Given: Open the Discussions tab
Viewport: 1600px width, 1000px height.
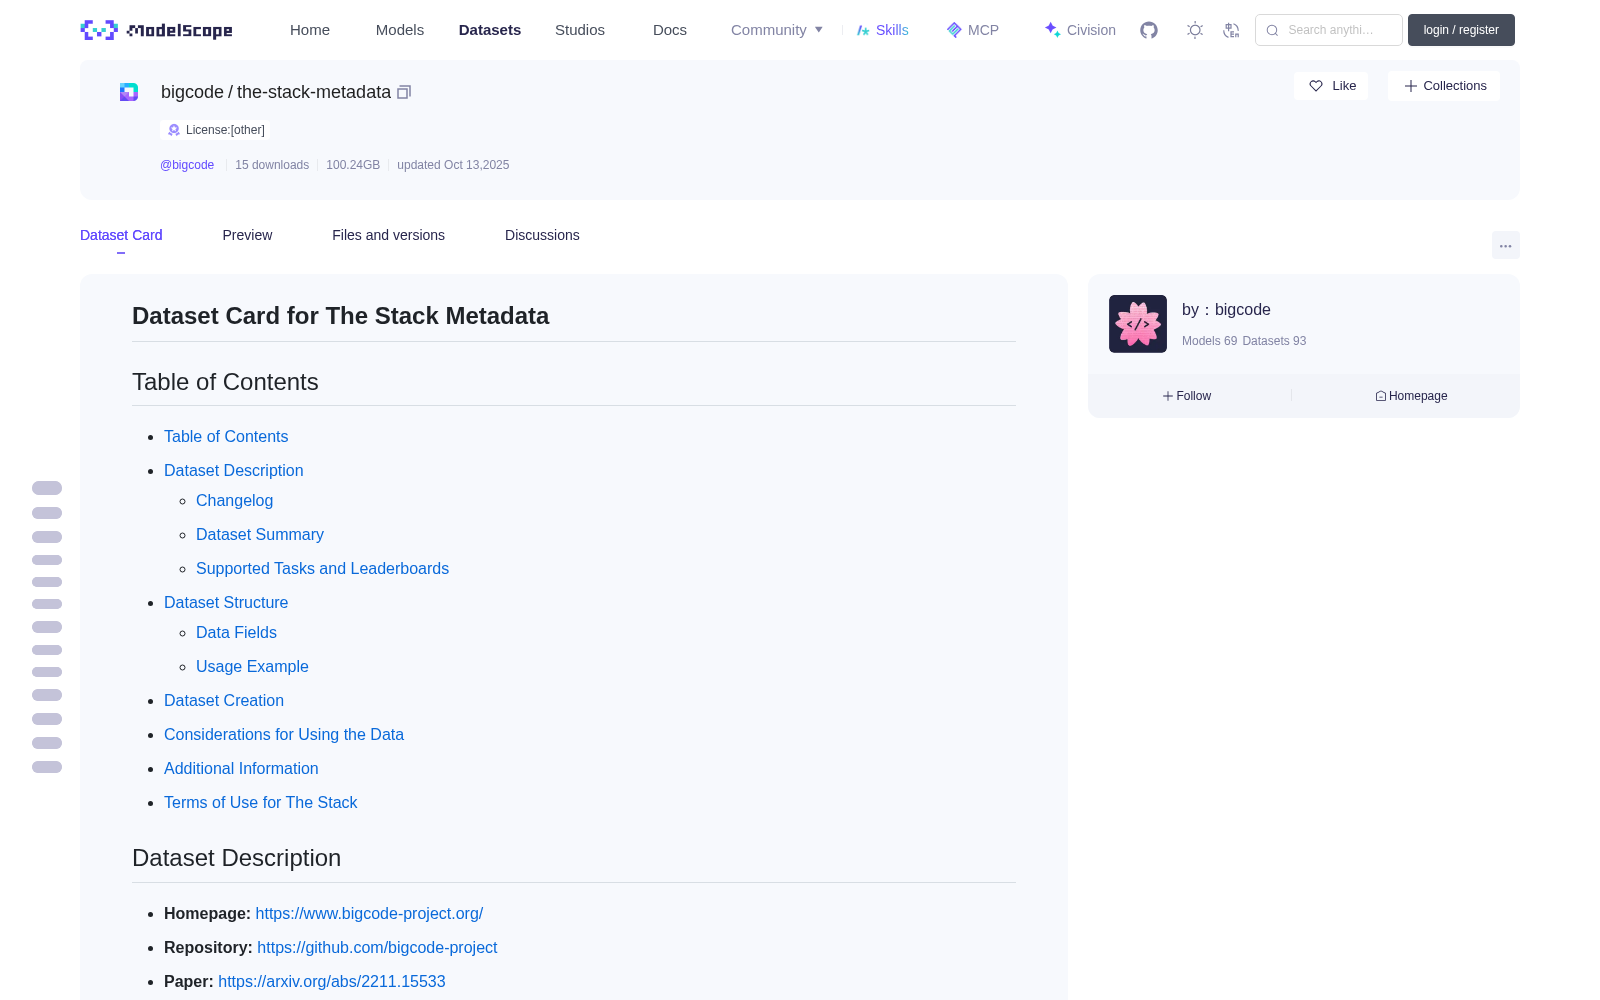Looking at the screenshot, I should [x=542, y=235].
